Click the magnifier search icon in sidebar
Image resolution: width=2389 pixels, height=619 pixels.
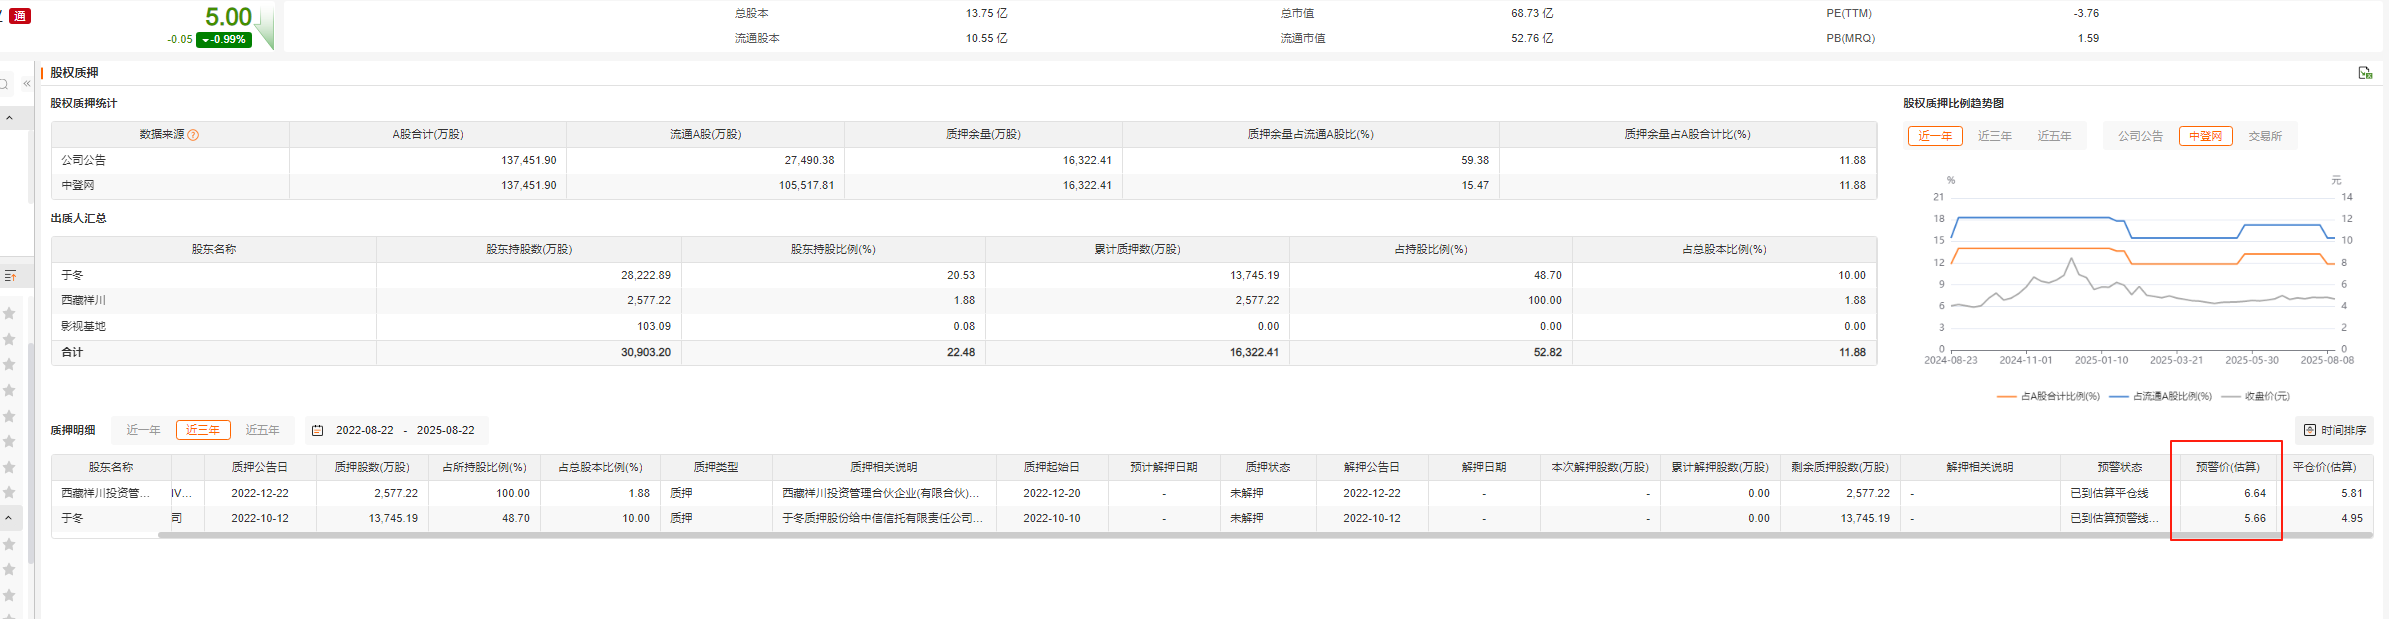[5, 84]
